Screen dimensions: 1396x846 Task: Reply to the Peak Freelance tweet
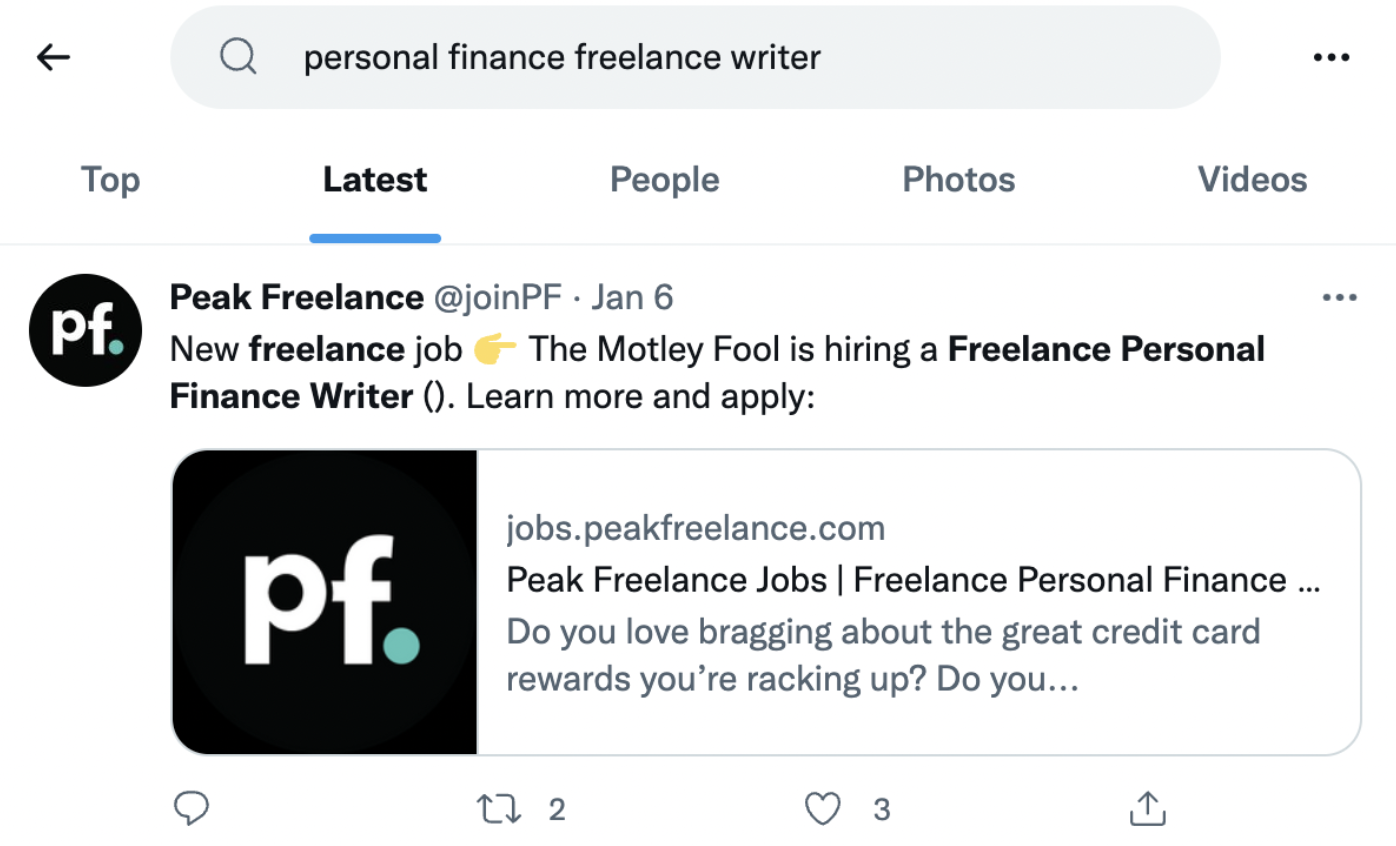pyautogui.click(x=191, y=808)
